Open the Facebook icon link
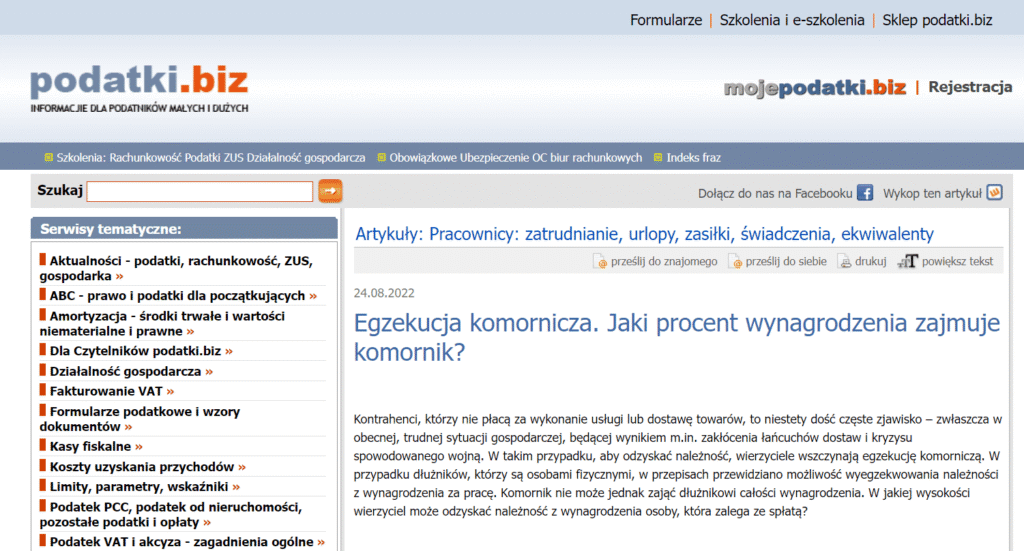1024x551 pixels. (x=865, y=193)
